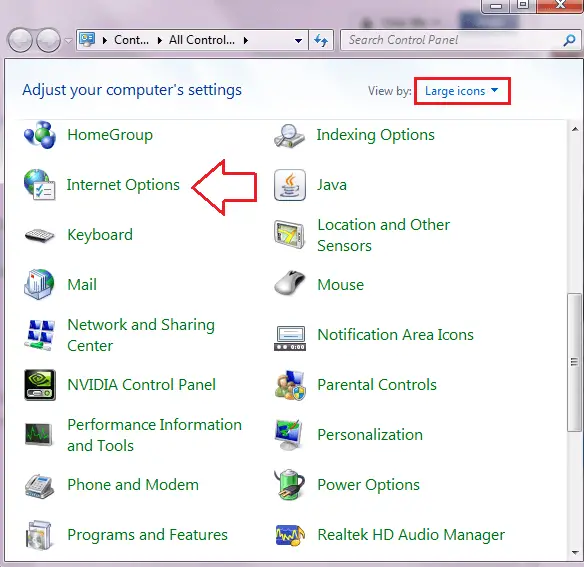The image size is (584, 567).
Task: Click the scrollbar down arrow
Action: 575,552
